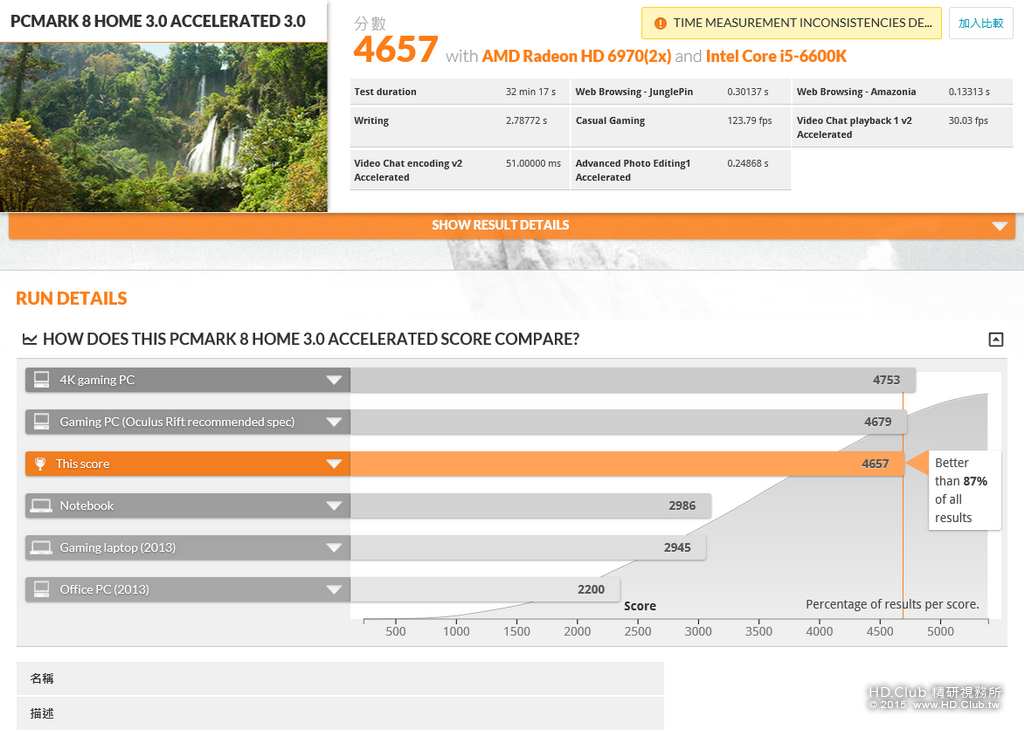Screen dimensions: 1024x730
Task: Click the 32 min 17 s value
Action: tap(530, 92)
